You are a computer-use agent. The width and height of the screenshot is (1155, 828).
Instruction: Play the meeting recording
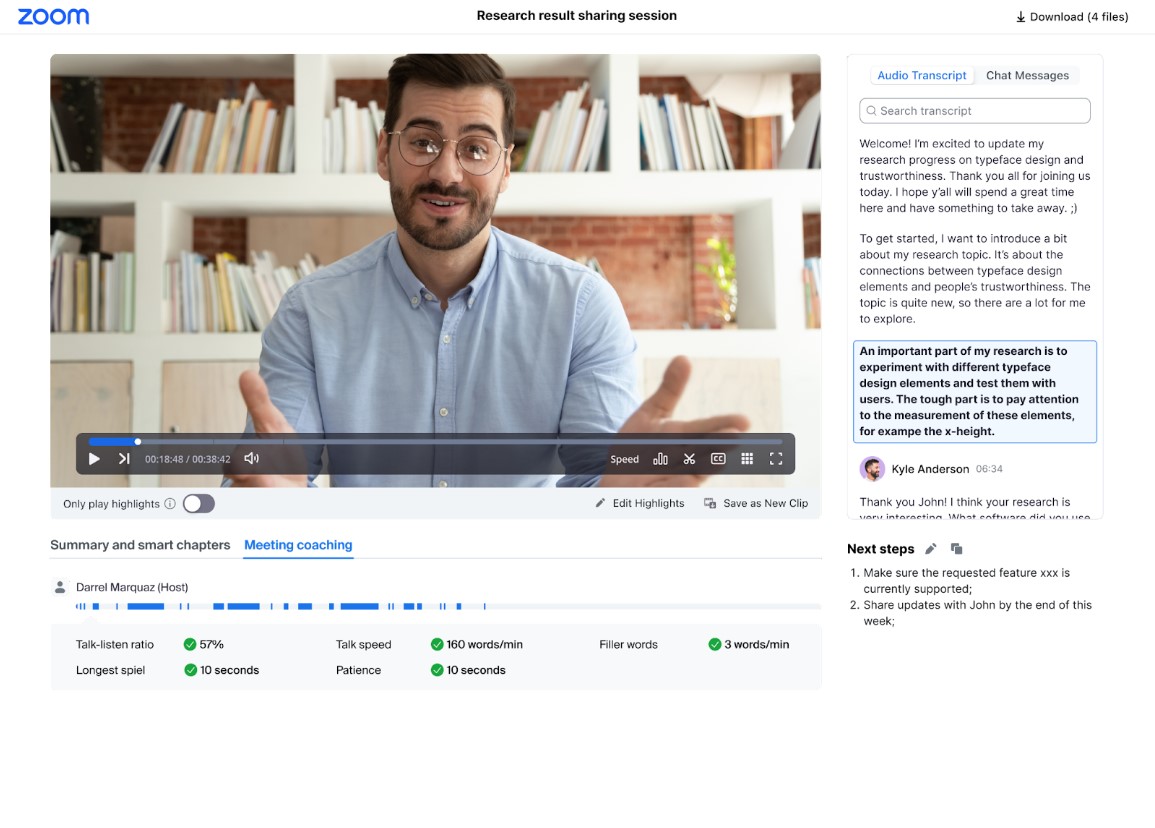(x=94, y=459)
